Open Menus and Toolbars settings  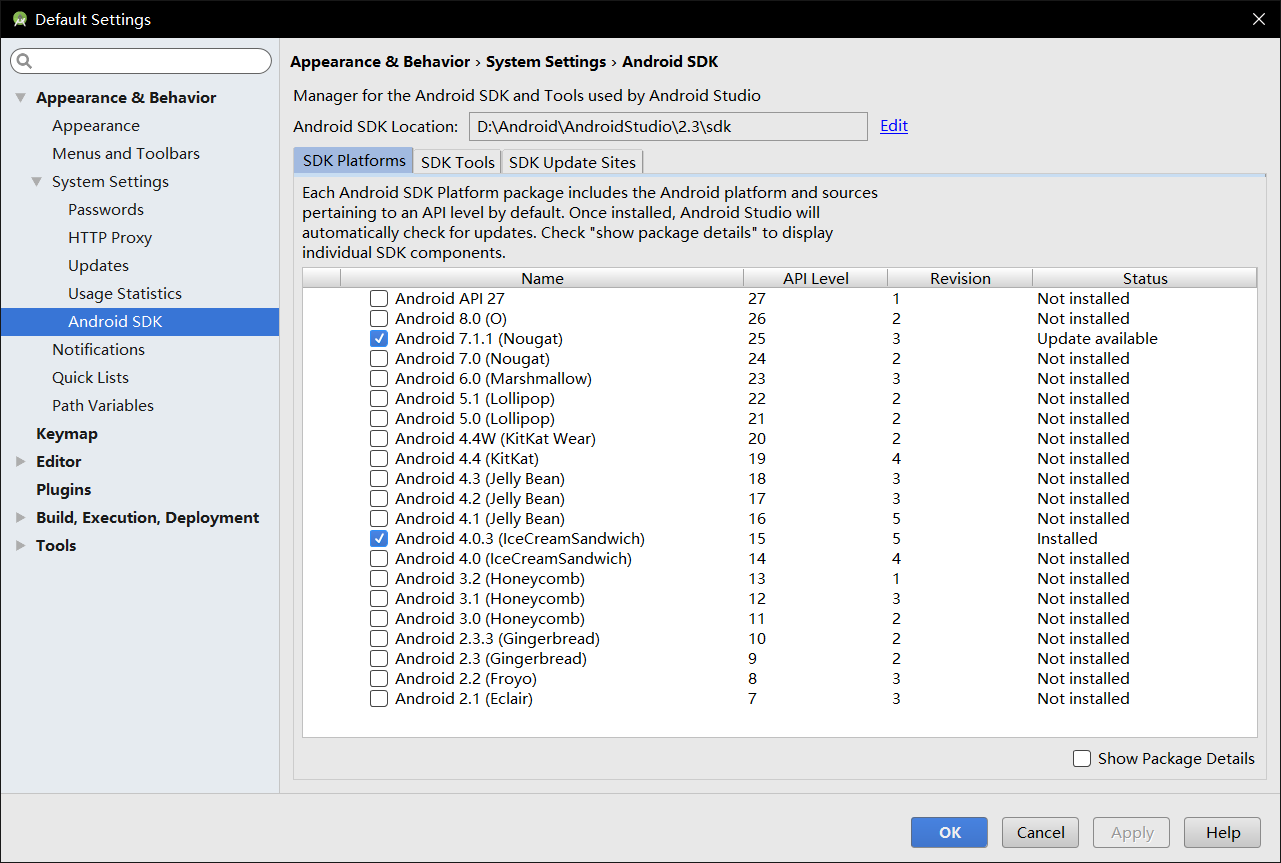tap(126, 154)
